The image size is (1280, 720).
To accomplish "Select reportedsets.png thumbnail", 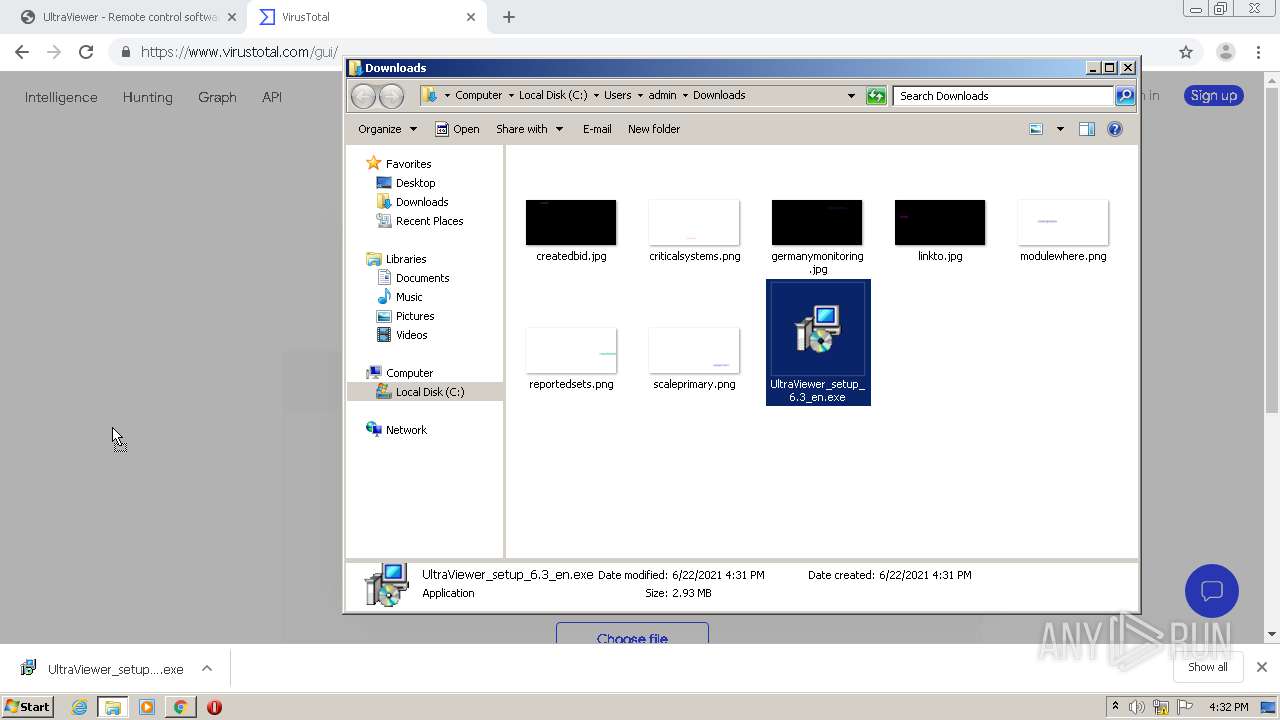I will pos(571,351).
